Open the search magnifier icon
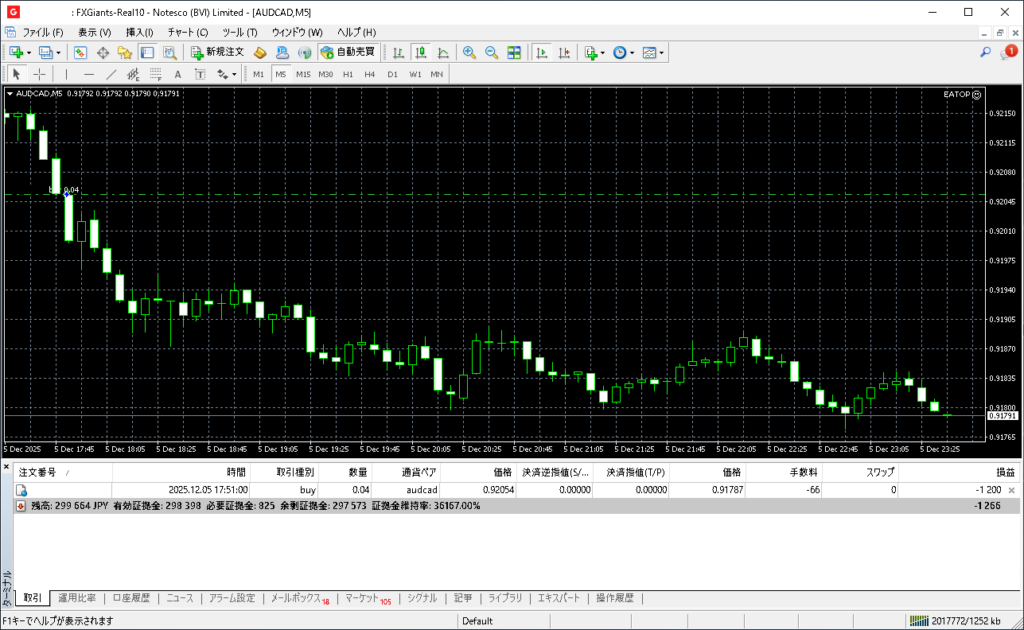 (985, 52)
